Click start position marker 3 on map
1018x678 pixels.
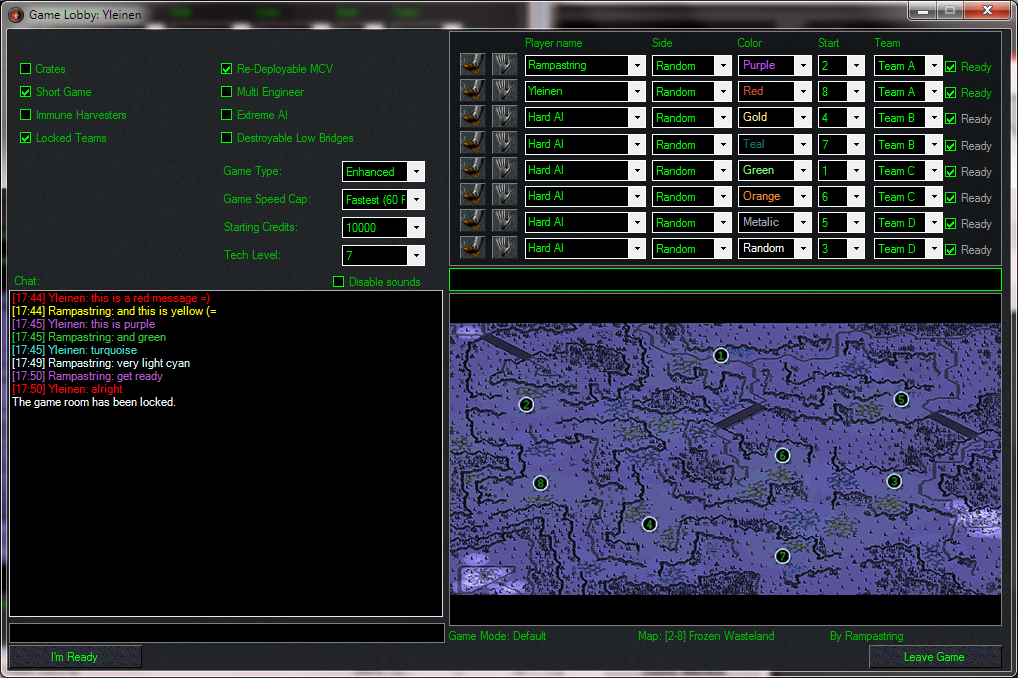click(x=894, y=481)
